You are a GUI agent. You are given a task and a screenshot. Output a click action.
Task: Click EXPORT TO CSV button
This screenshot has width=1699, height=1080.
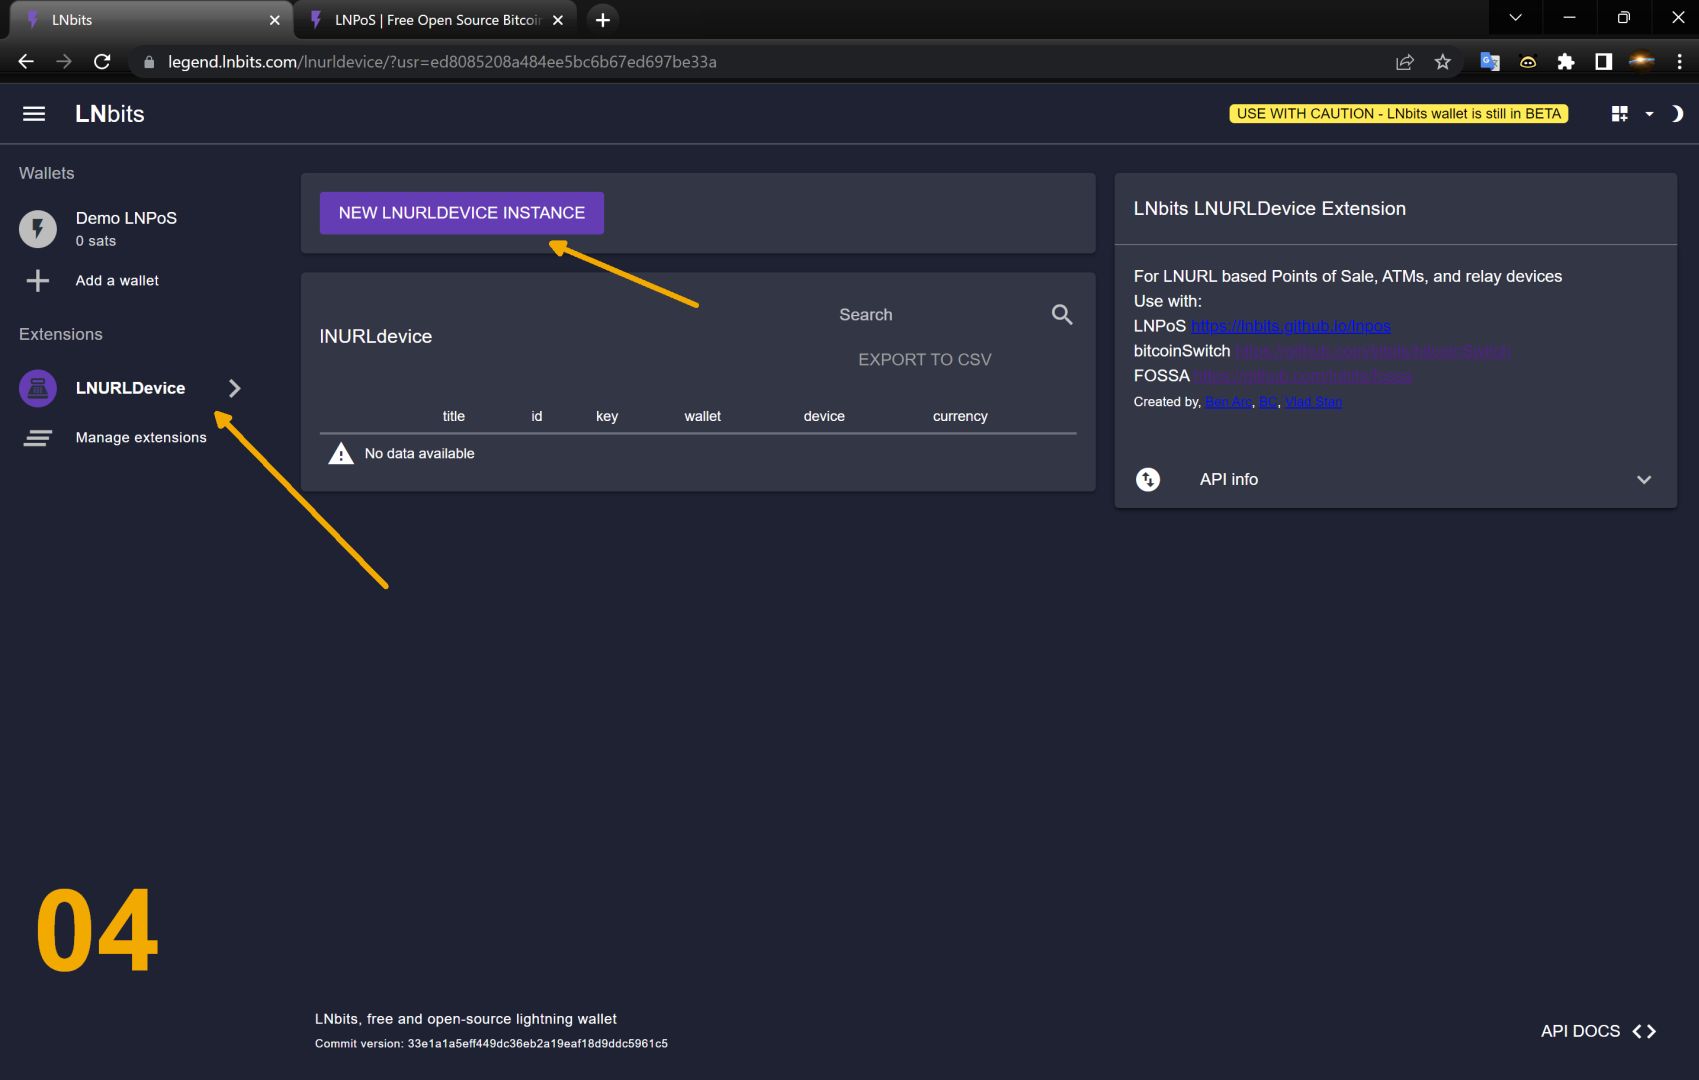point(924,360)
